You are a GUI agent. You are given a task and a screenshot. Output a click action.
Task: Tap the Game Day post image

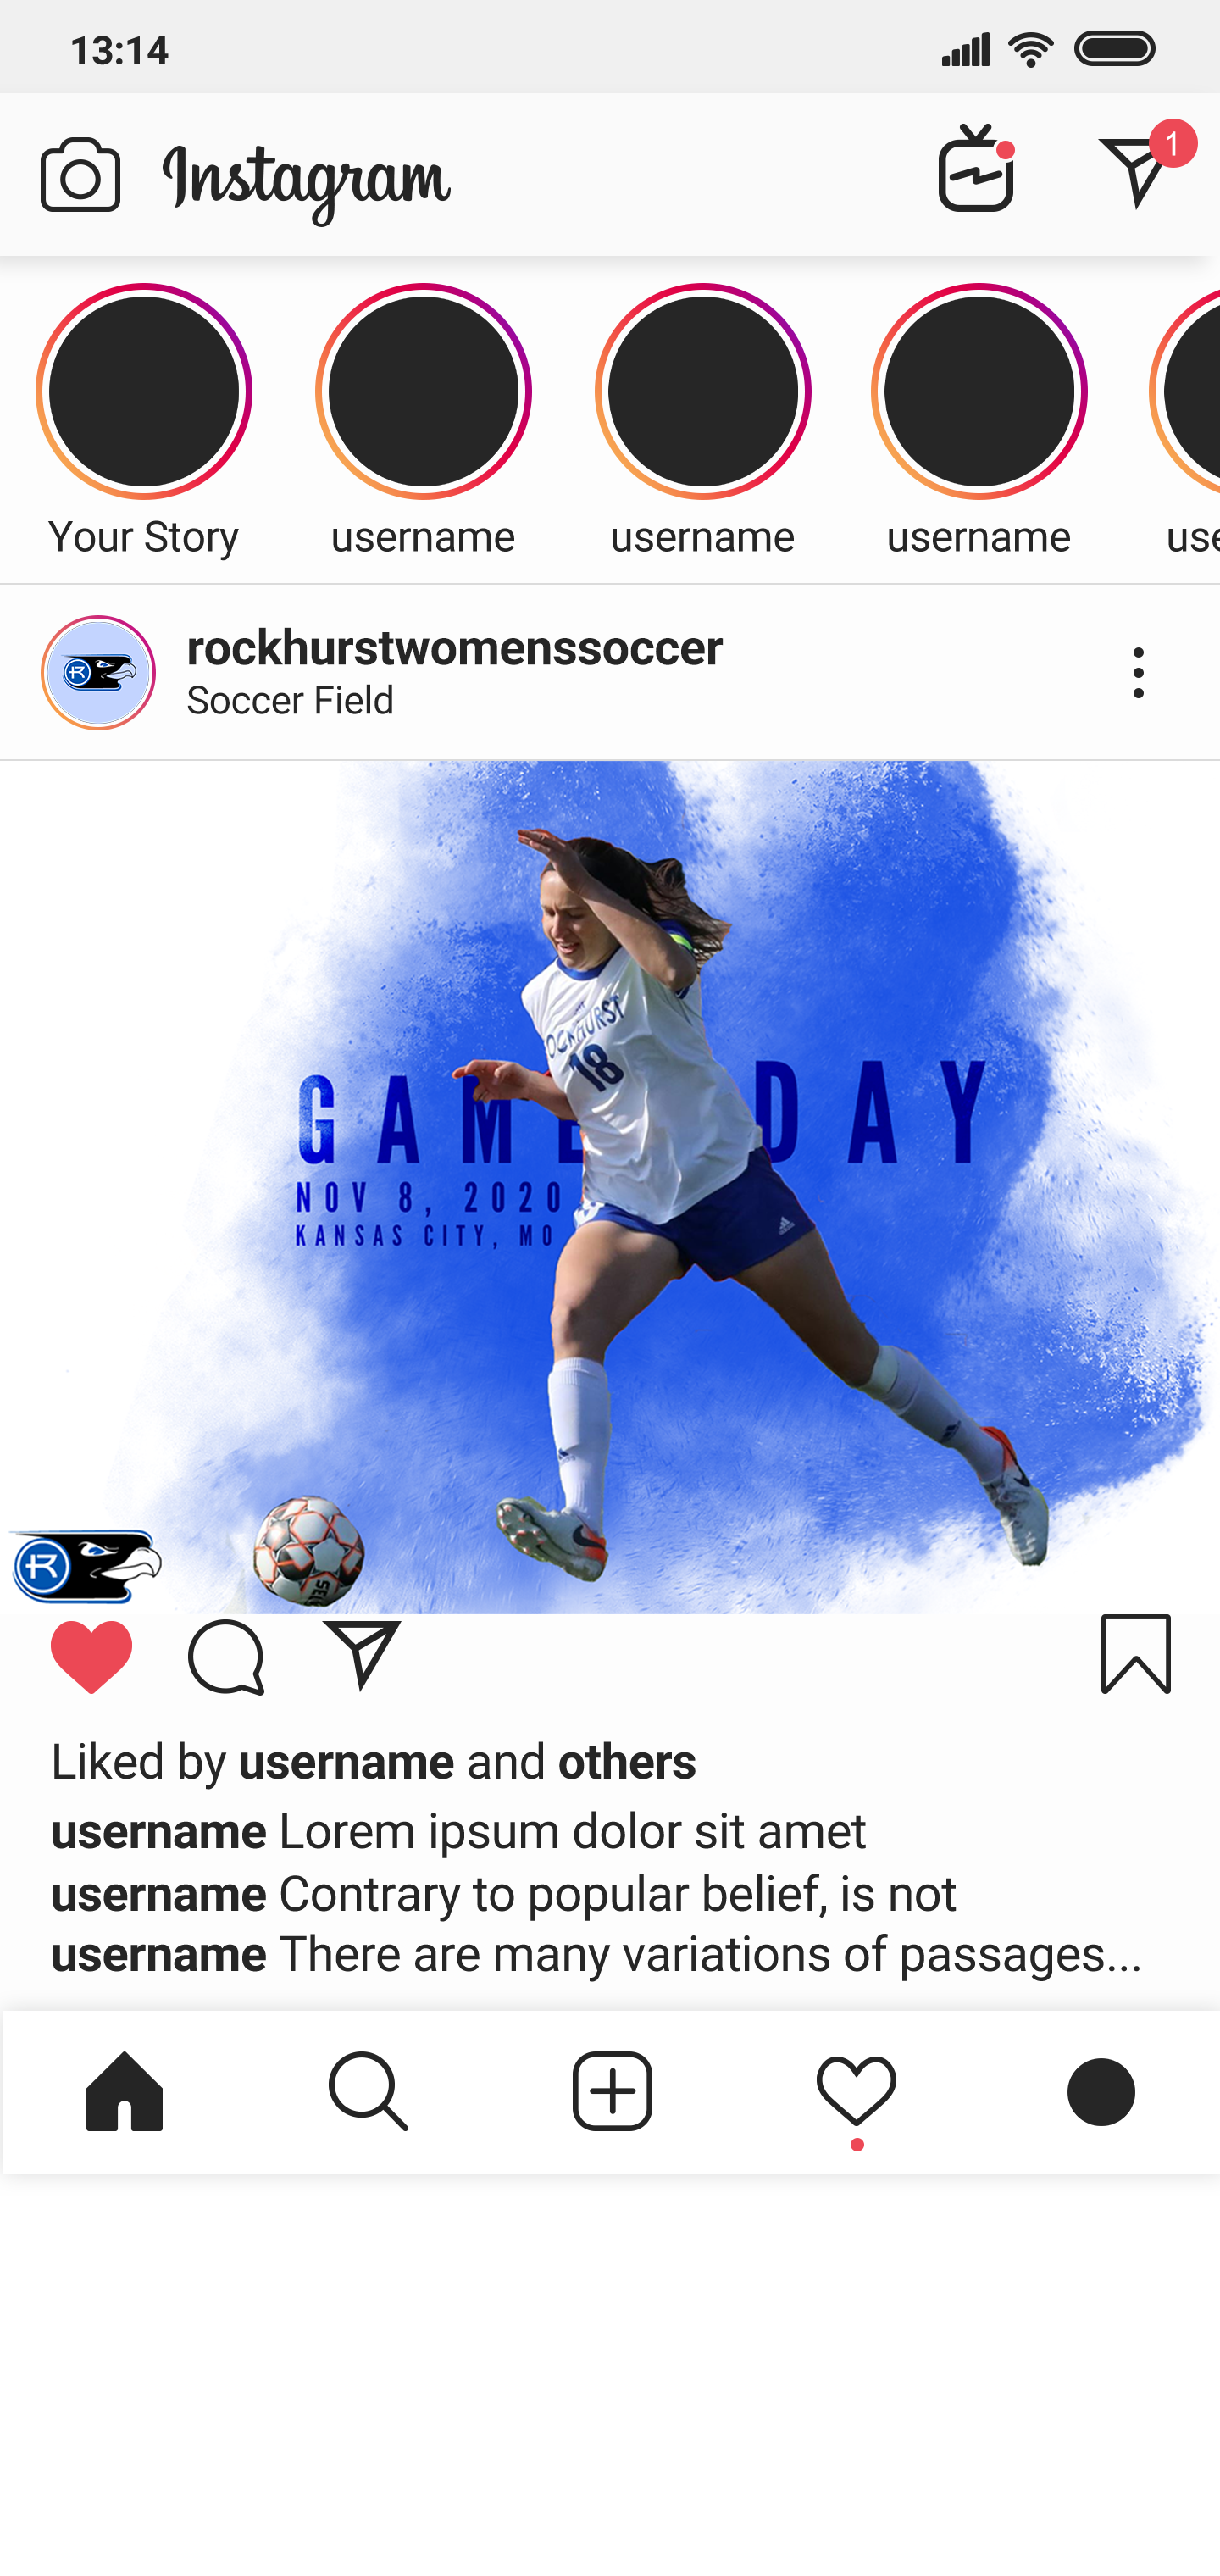pos(610,1187)
